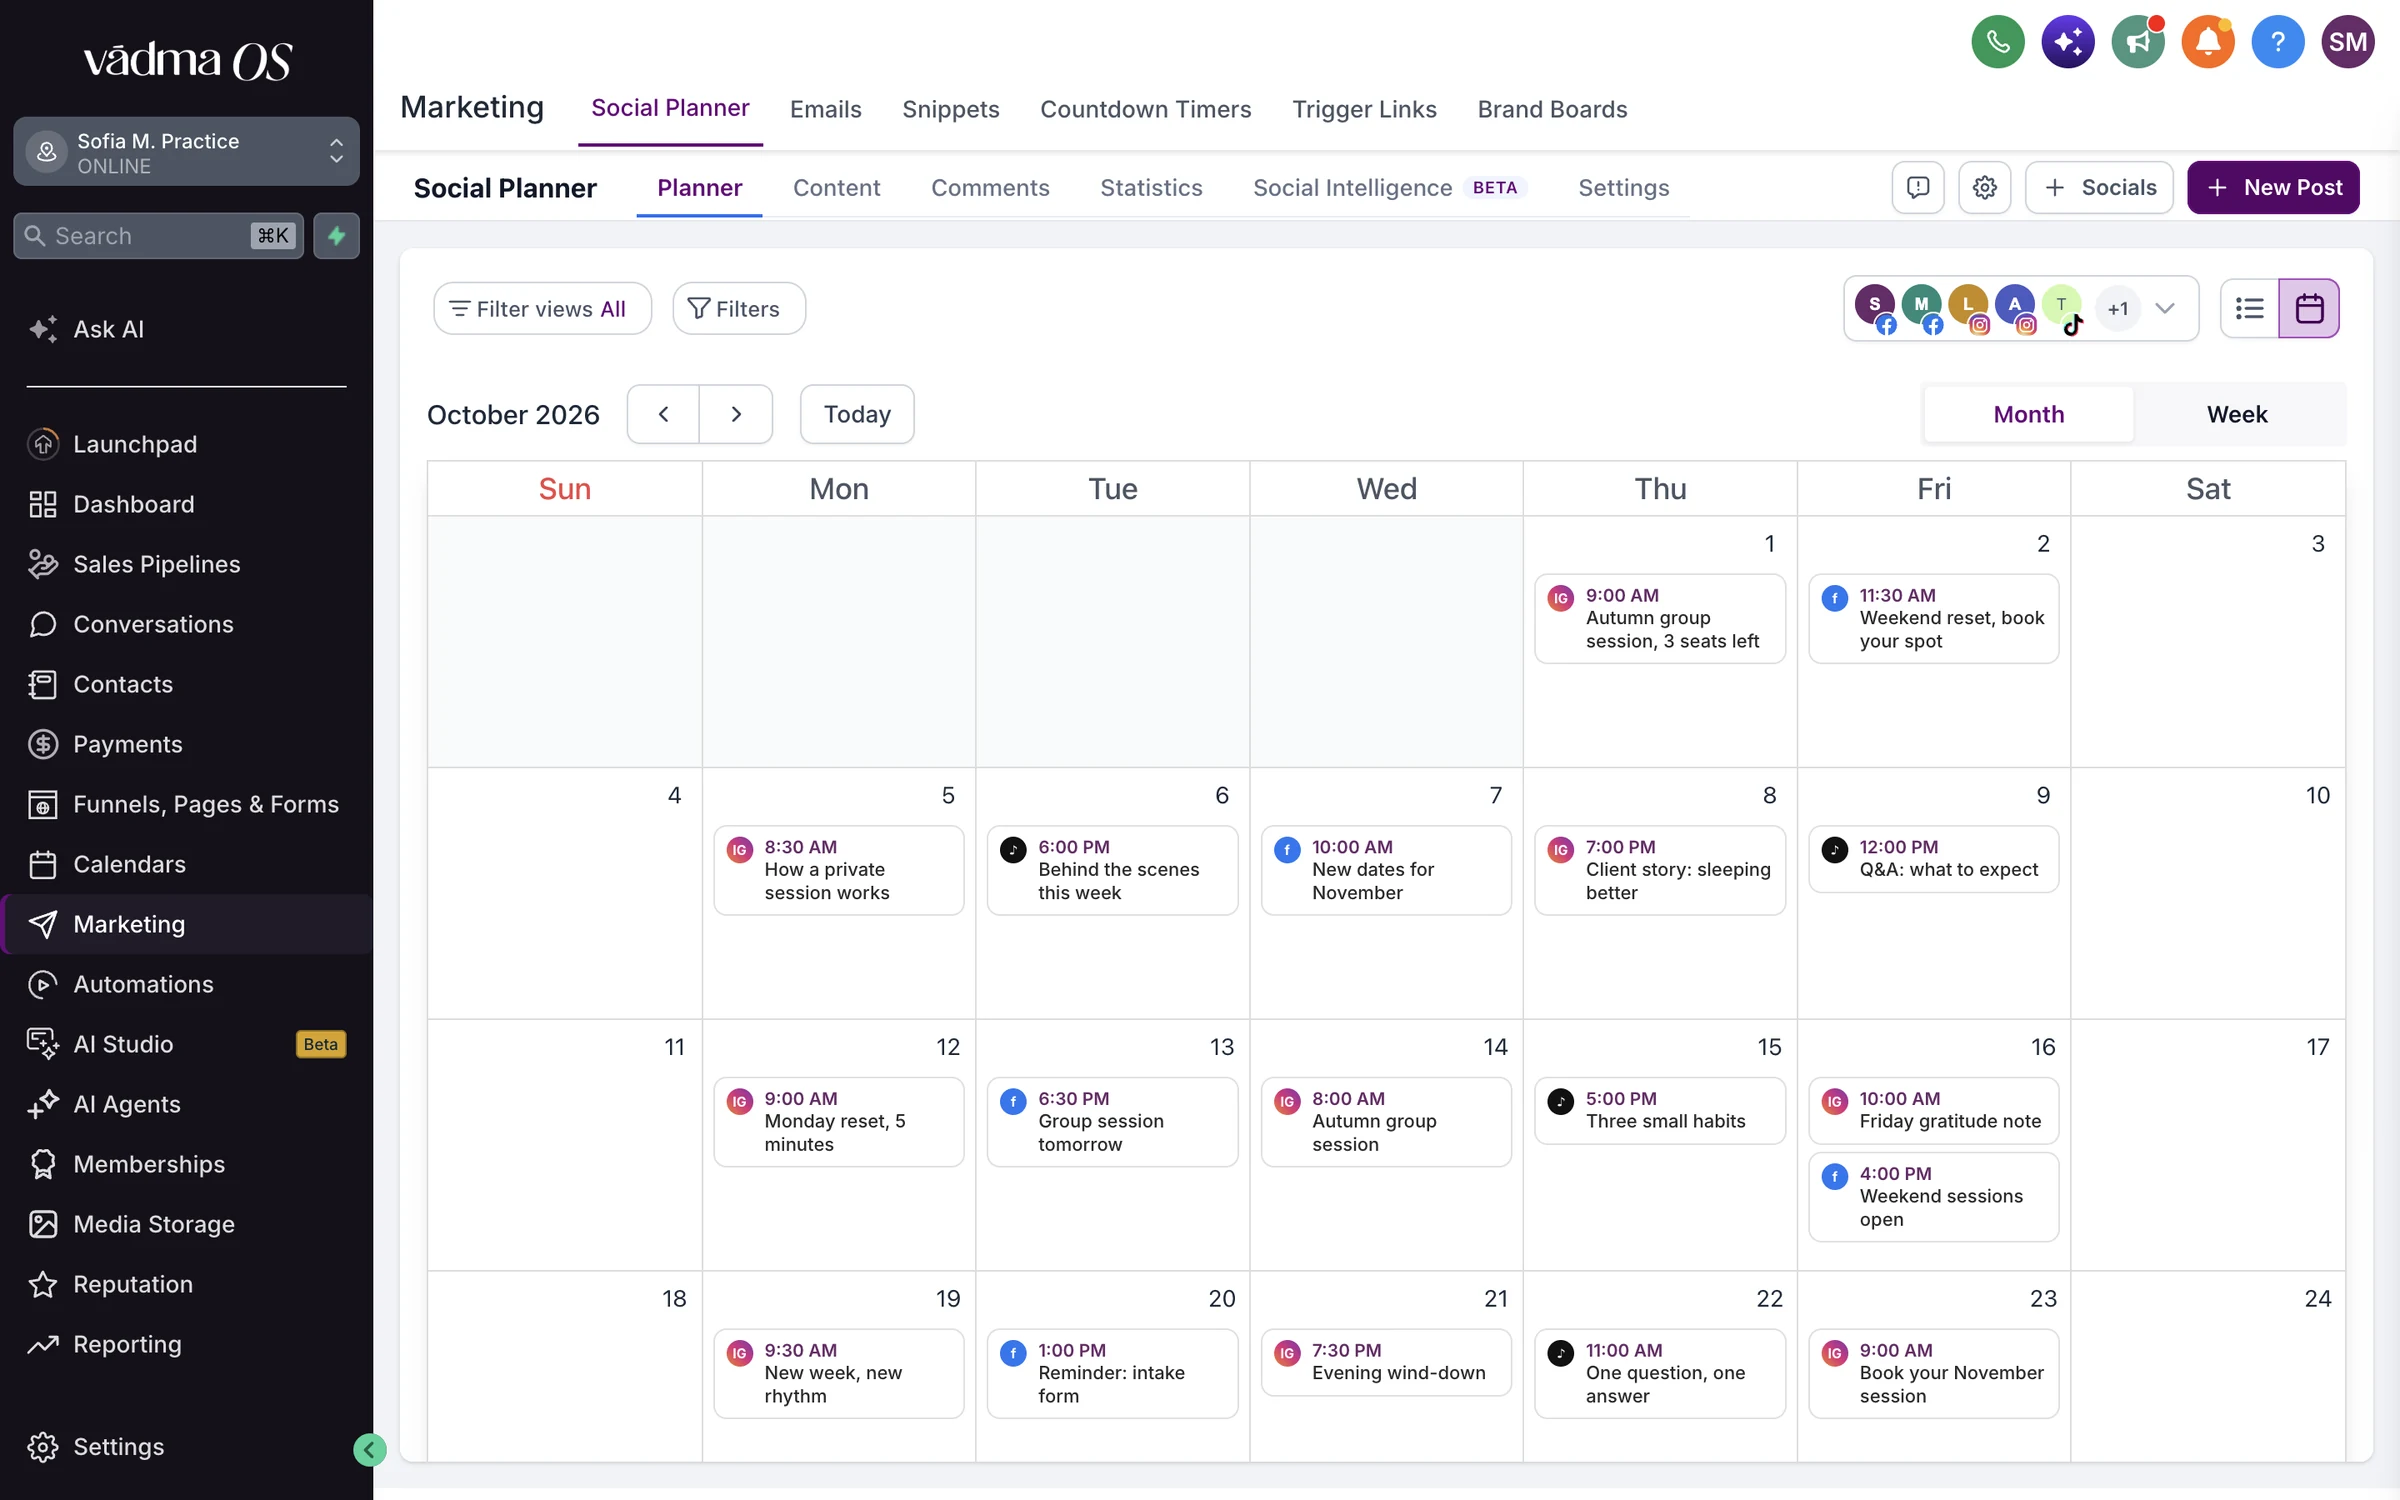Click the Socials button
2400x1500 pixels.
[2099, 187]
